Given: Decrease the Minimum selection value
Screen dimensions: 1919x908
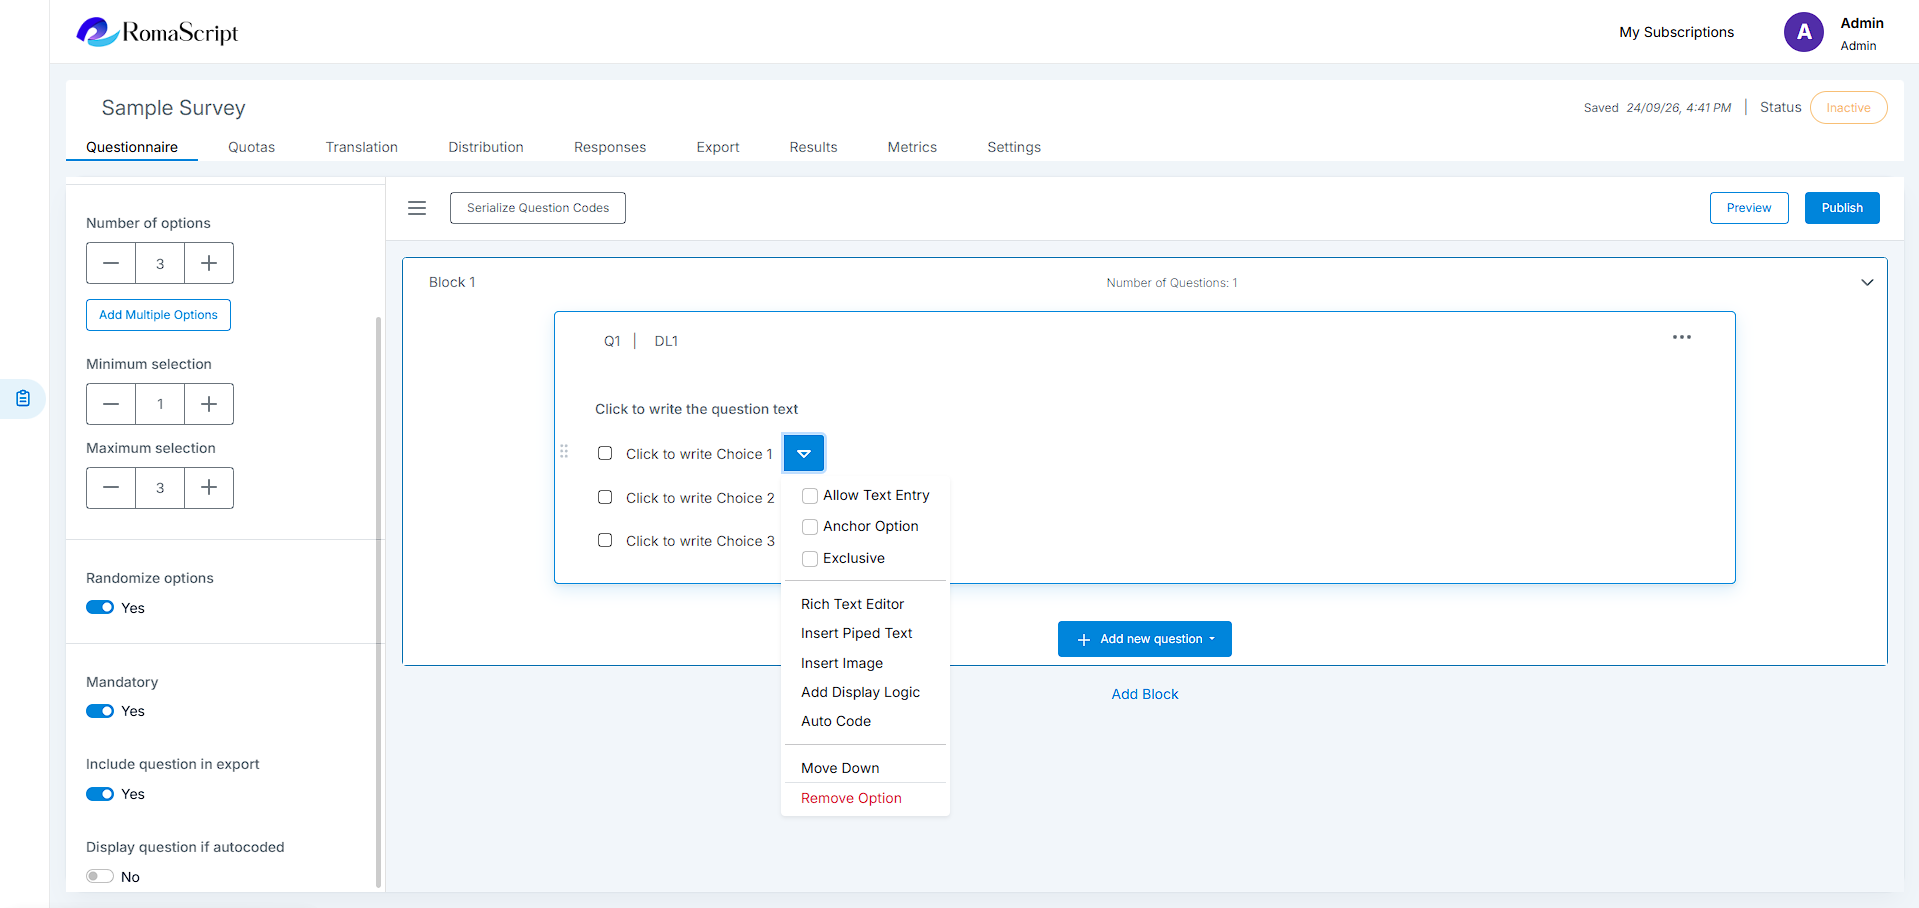Looking at the screenshot, I should (111, 404).
